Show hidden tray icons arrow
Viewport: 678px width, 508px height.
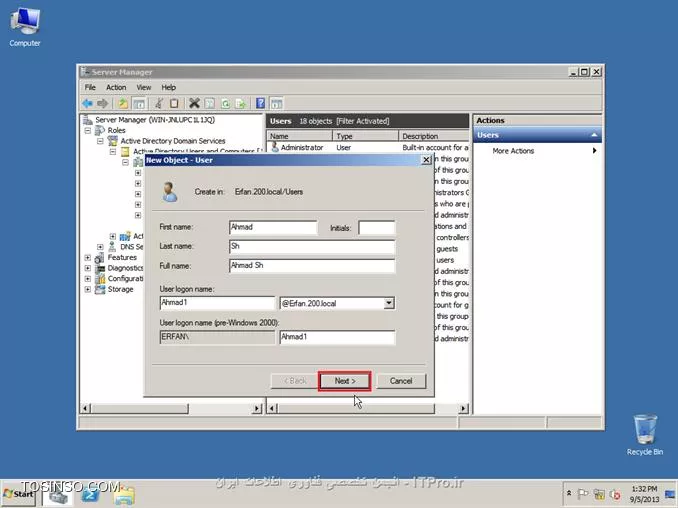click(569, 493)
